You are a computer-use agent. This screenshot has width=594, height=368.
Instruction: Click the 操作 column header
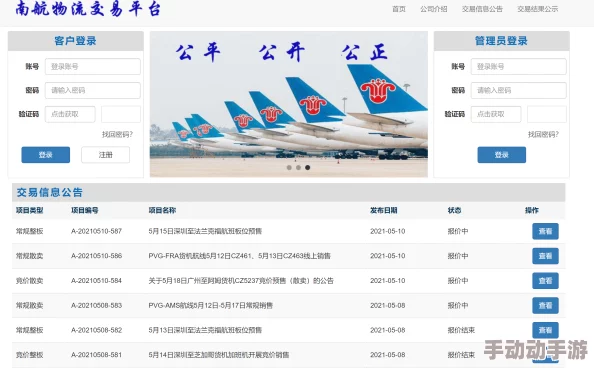click(531, 210)
